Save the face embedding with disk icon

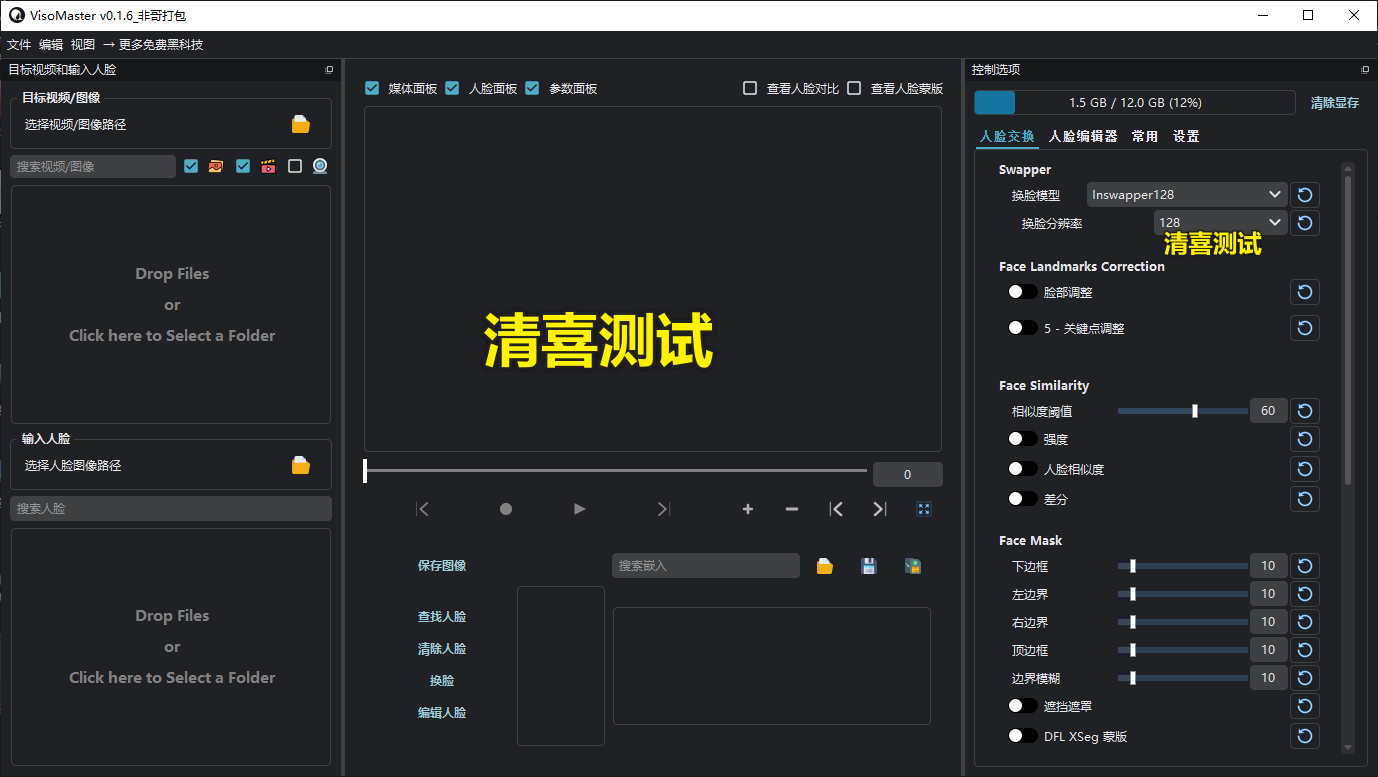868,565
